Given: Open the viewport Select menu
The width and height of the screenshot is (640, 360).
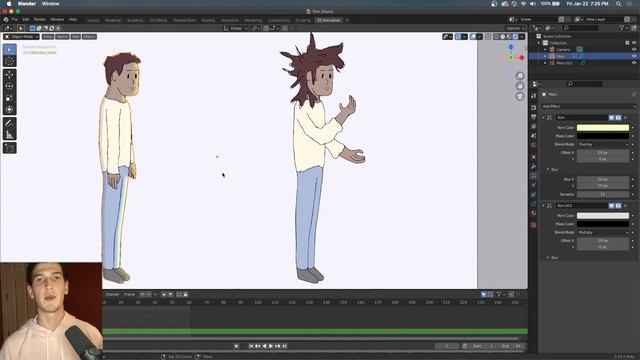Looking at the screenshot, I should point(62,37).
